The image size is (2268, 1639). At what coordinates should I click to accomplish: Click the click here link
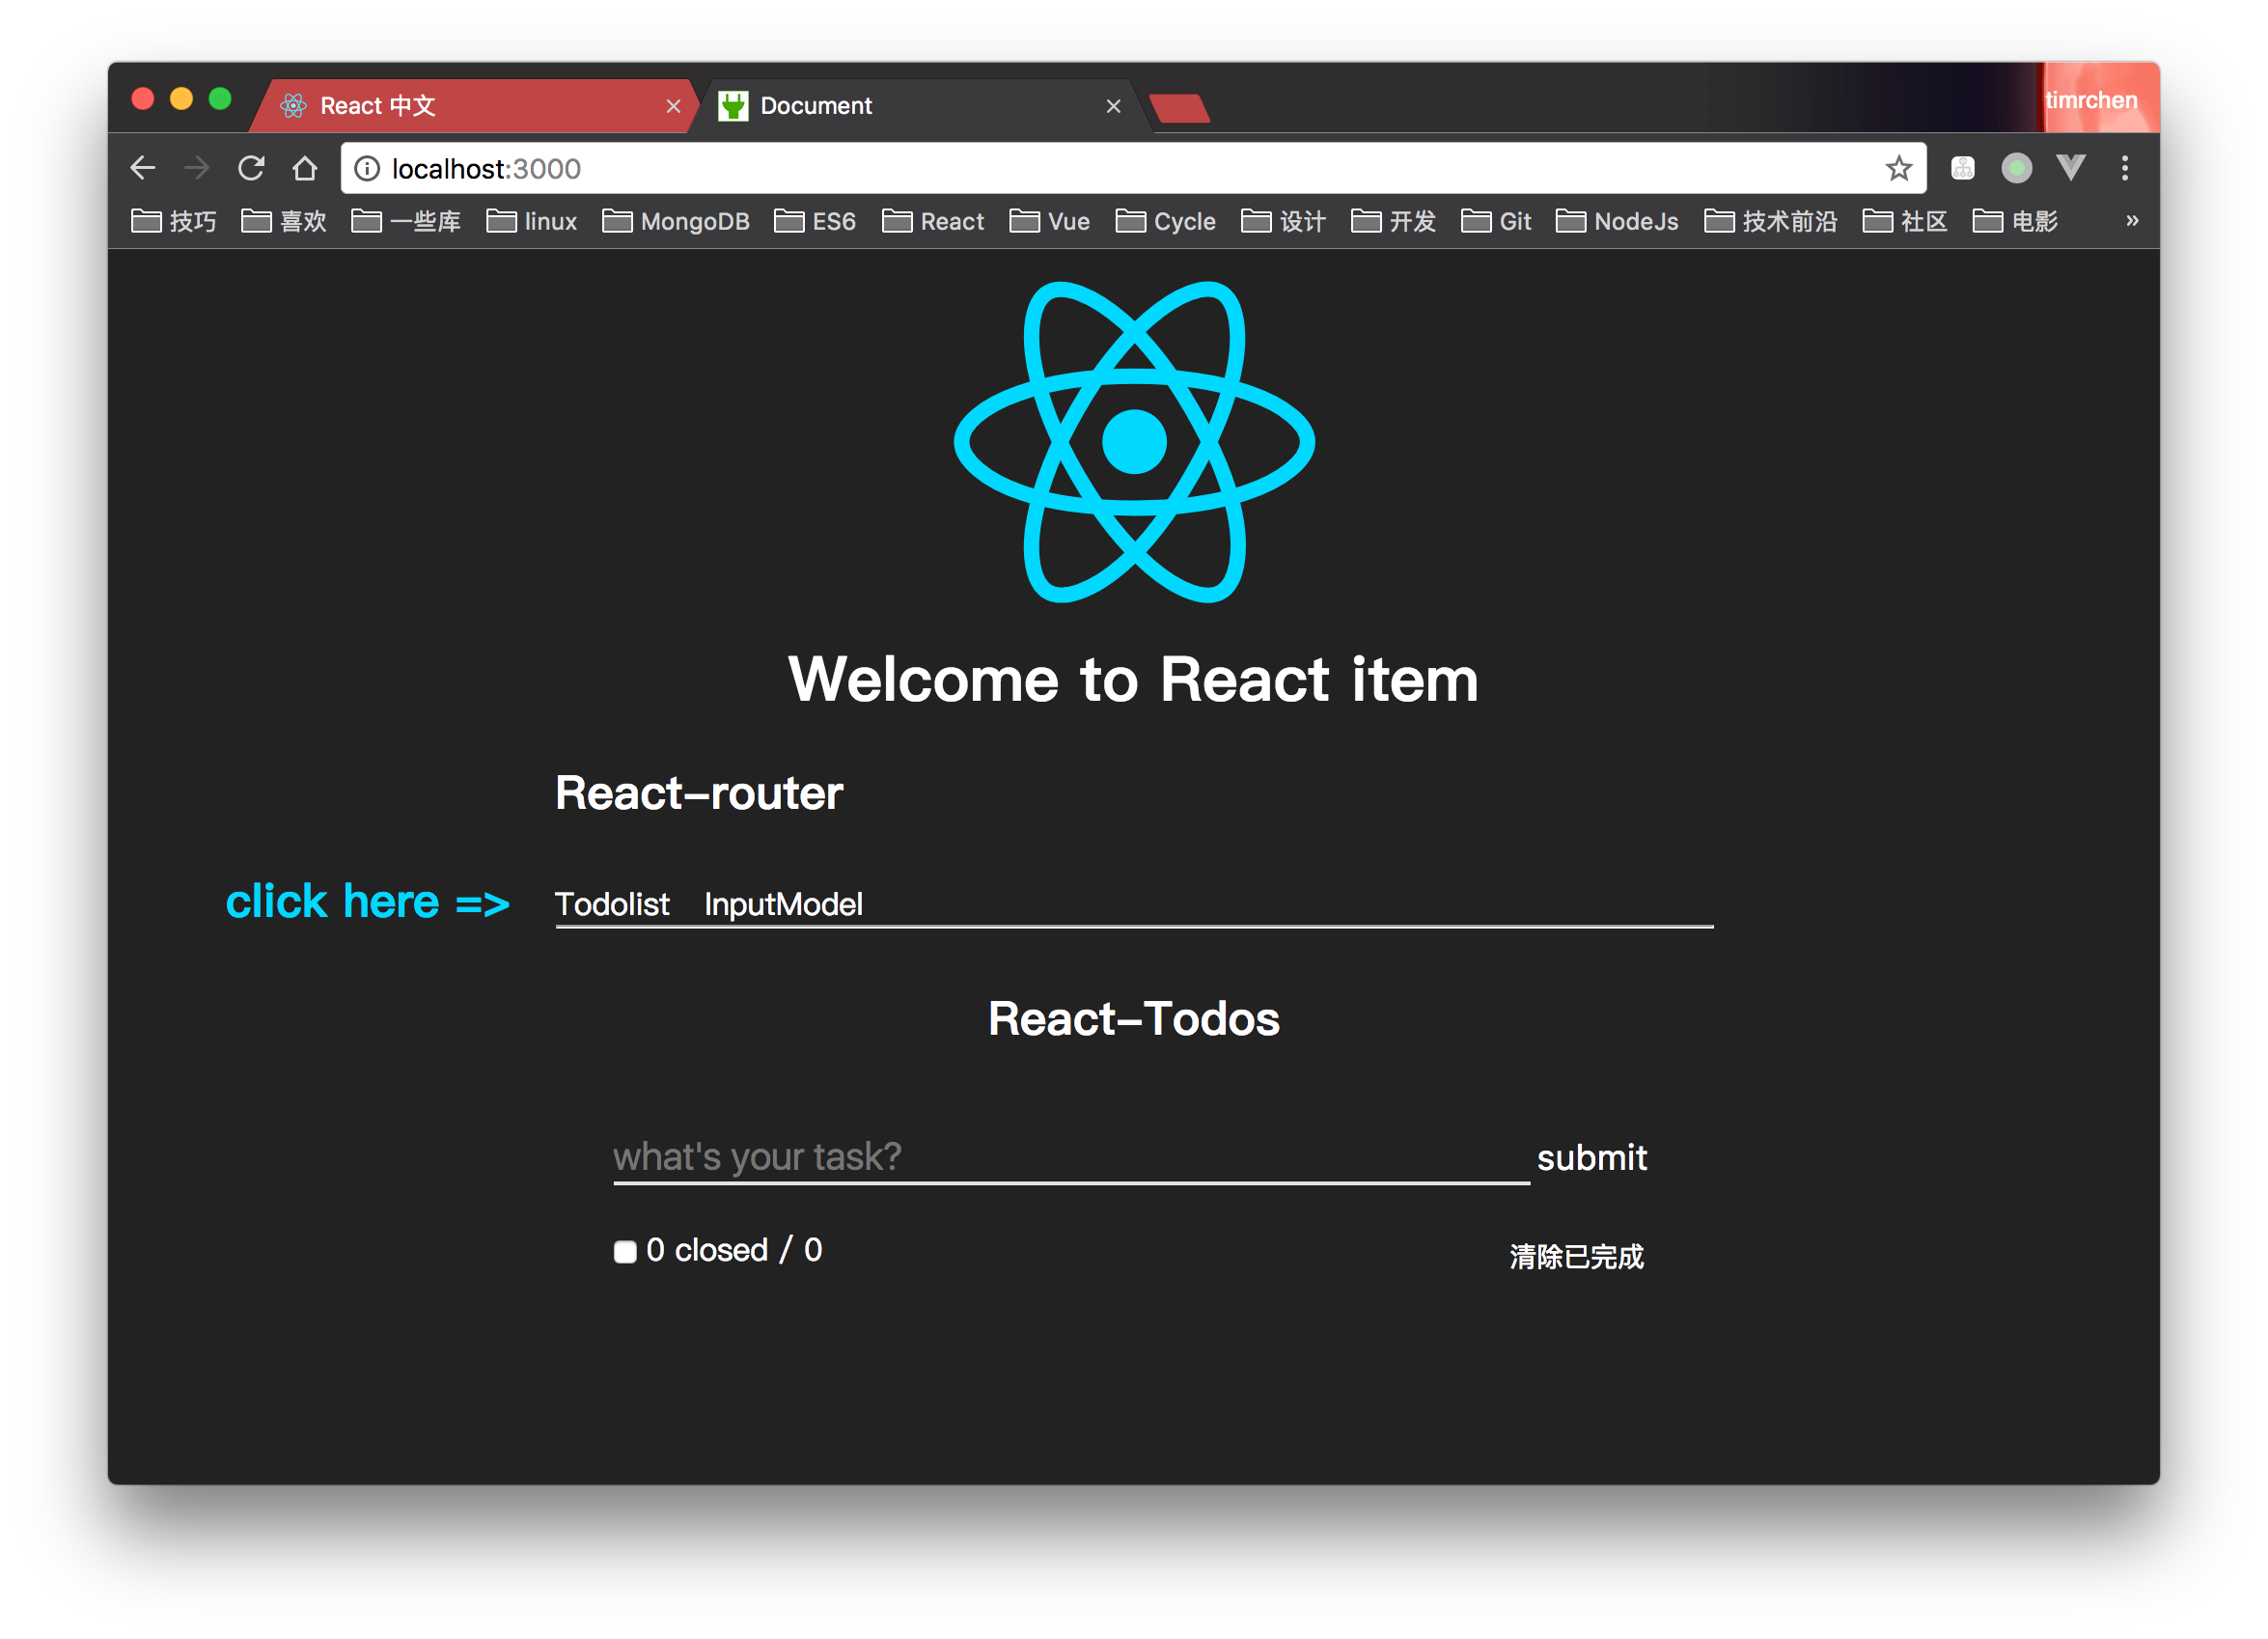pos(368,903)
